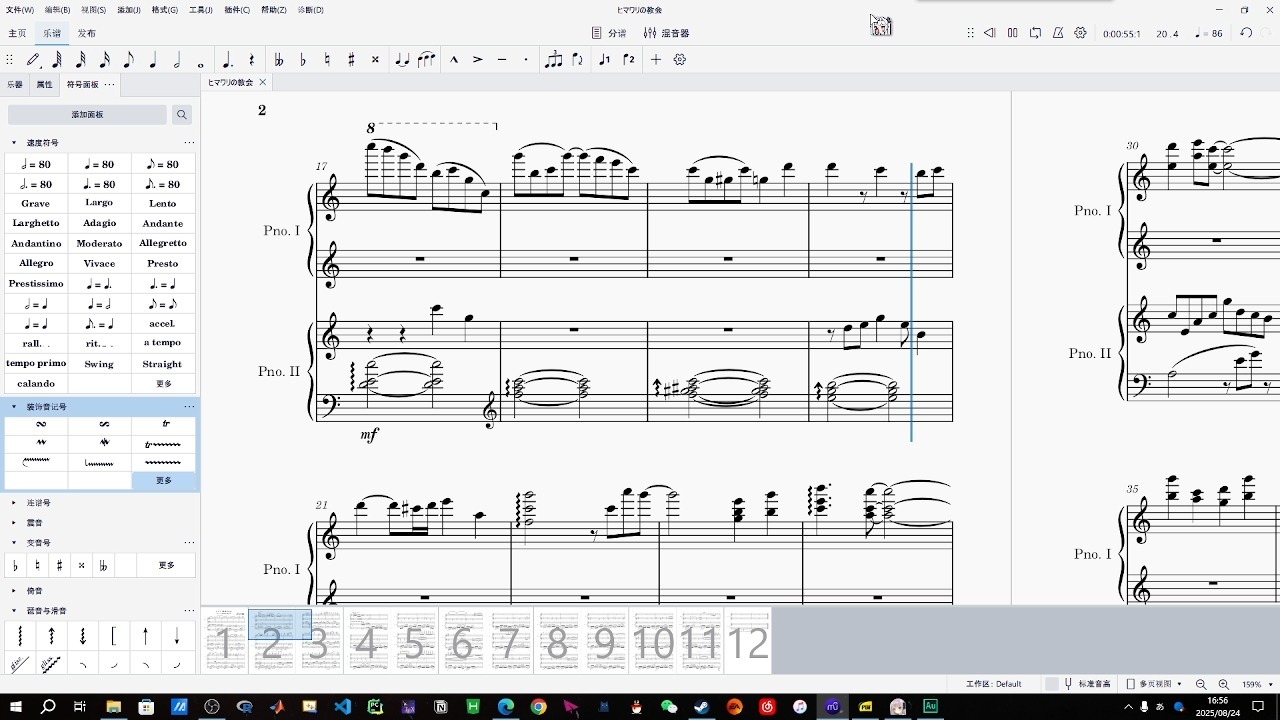This screenshot has height=720, width=1280.
Task: Search palettes with magnifier button
Action: point(182,115)
